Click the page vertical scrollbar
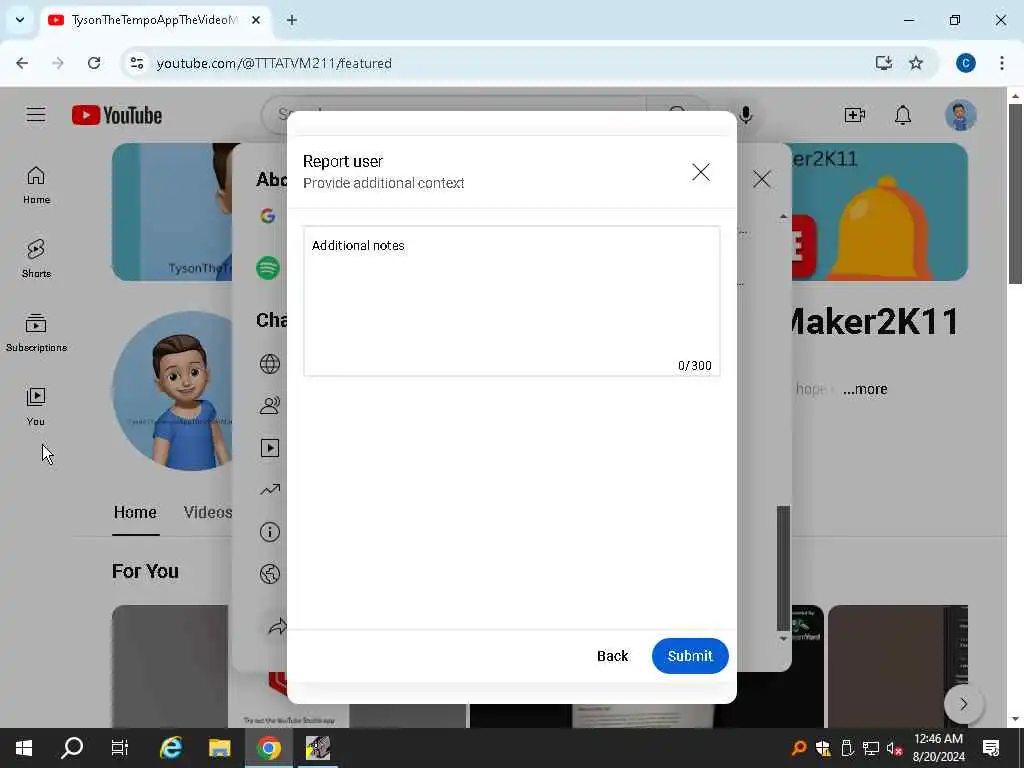Screen dimensions: 1024x768 pyautogui.click(x=1015, y=194)
